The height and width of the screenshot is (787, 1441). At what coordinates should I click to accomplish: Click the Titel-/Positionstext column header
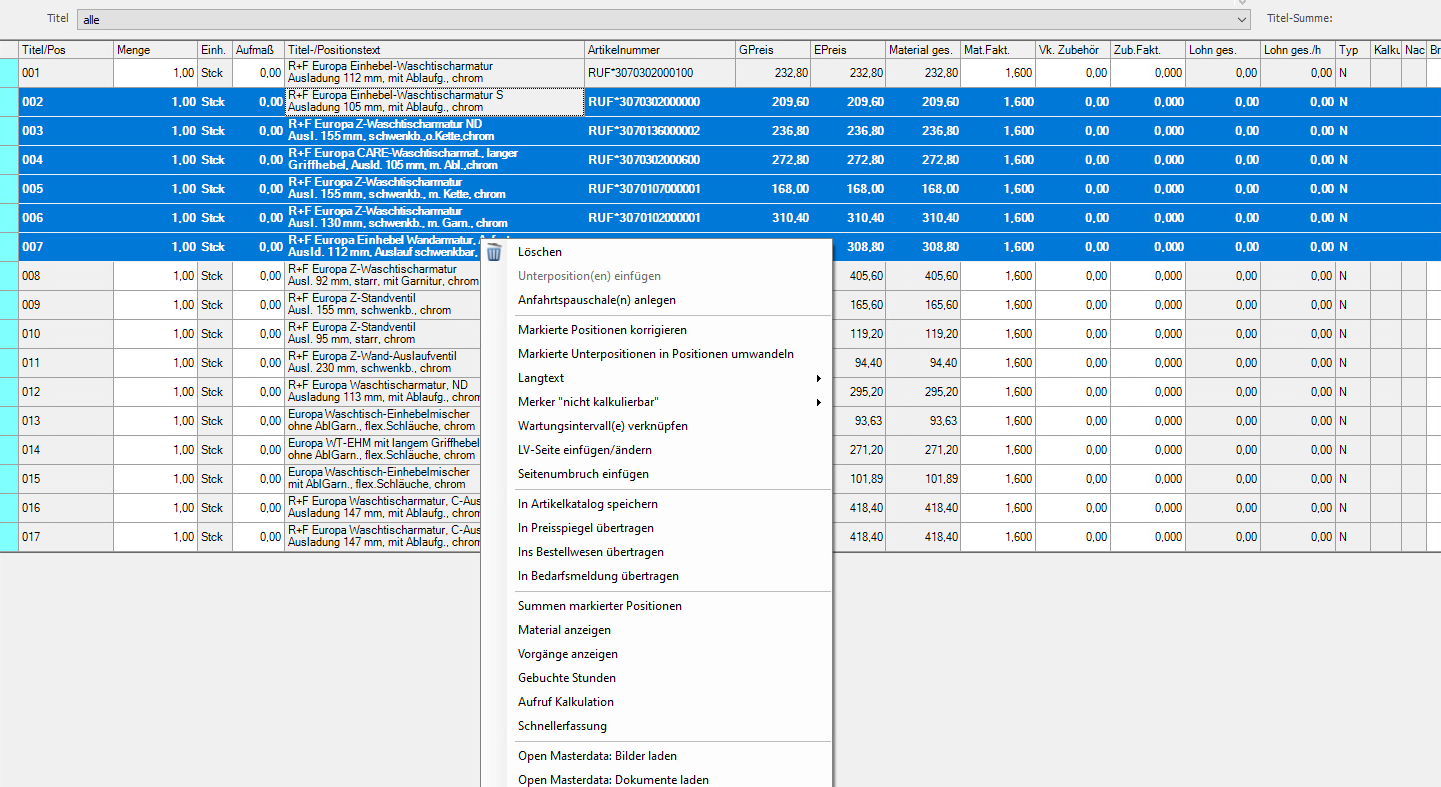coord(434,50)
